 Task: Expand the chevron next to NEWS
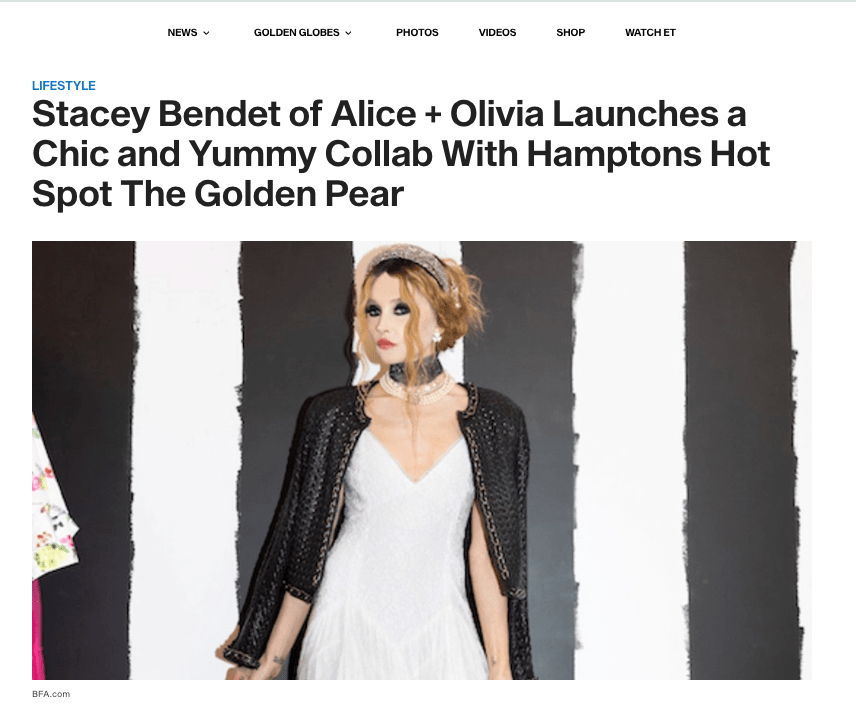pyautogui.click(x=206, y=33)
